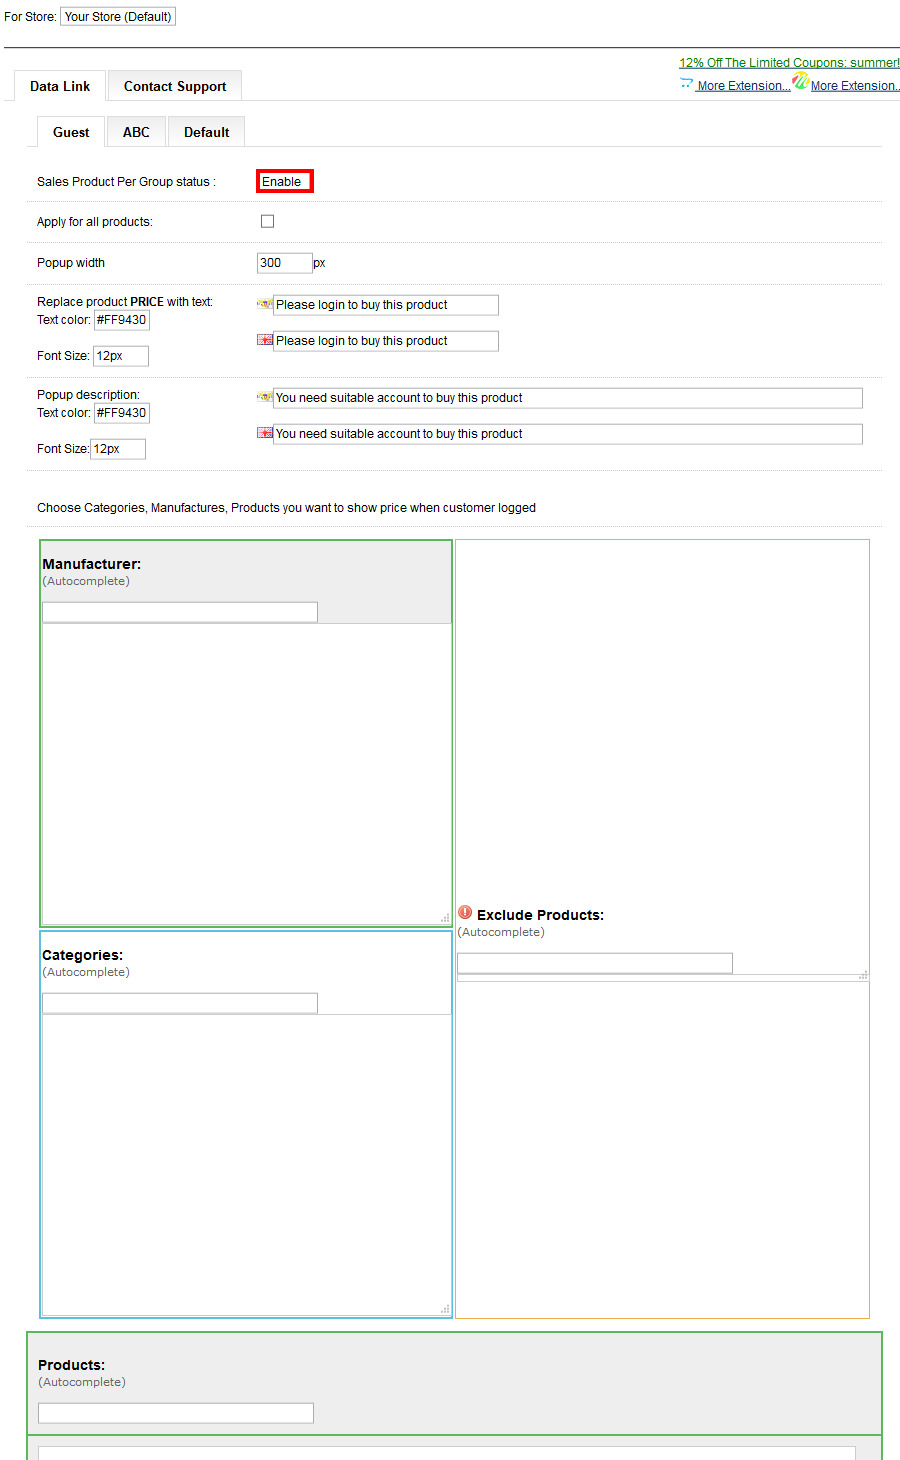The image size is (900, 1460).
Task: Focus the Manufacturer autocomplete input
Action: click(x=180, y=612)
